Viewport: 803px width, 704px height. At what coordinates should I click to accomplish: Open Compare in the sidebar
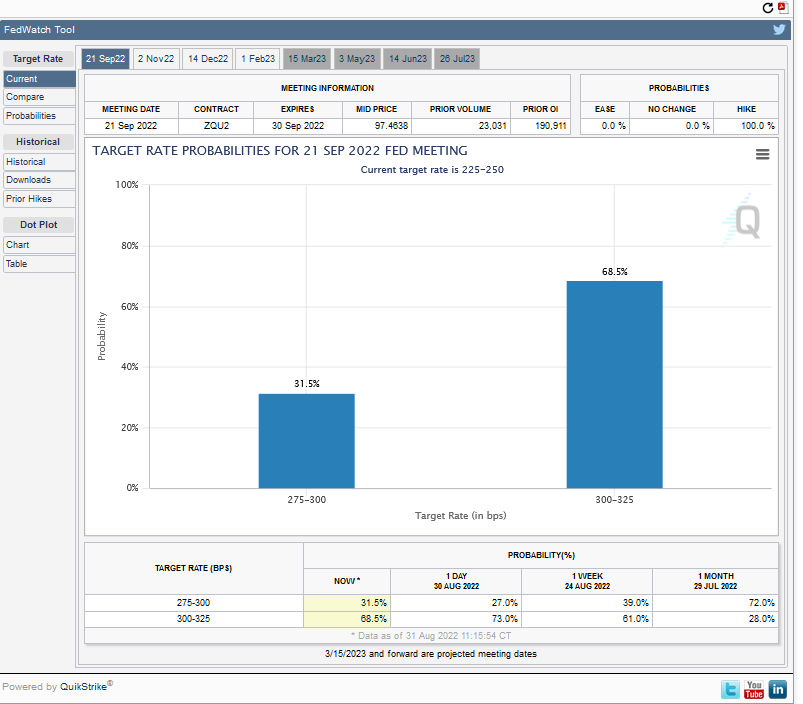tap(39, 97)
